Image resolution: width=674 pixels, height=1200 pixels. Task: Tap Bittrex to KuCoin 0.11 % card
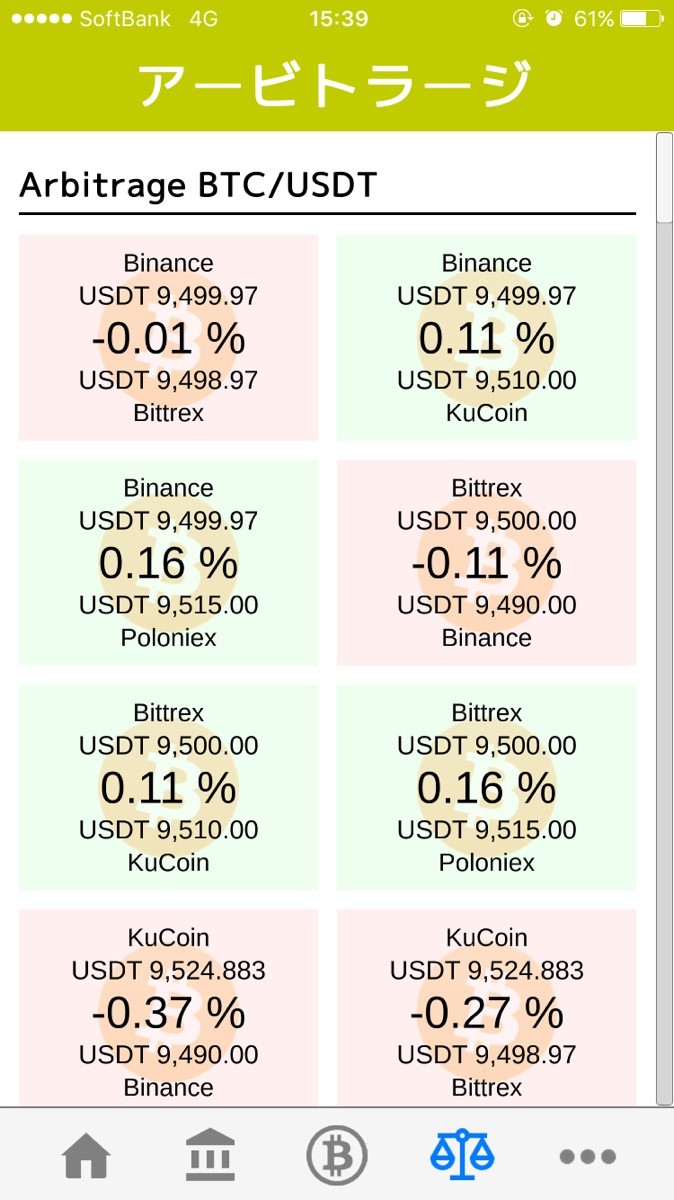pos(168,788)
